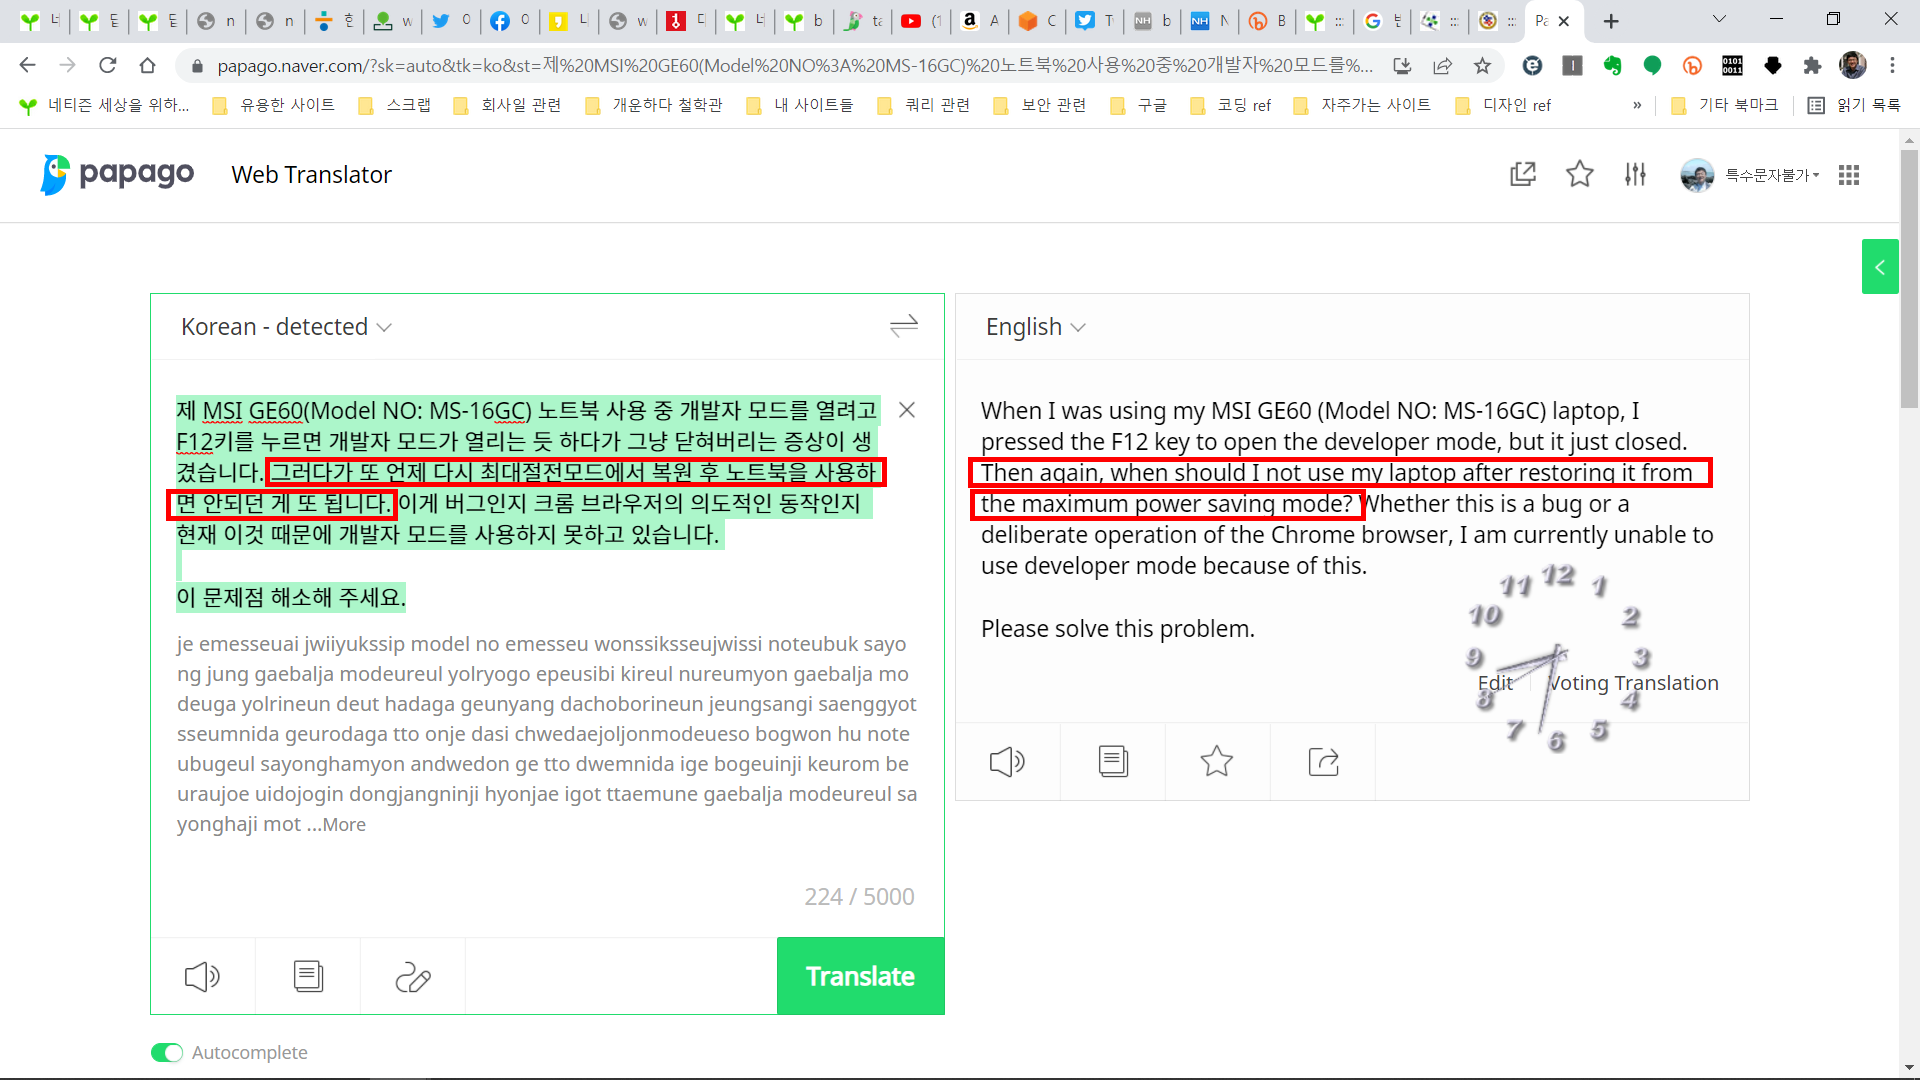Reload the current page

pyautogui.click(x=107, y=65)
